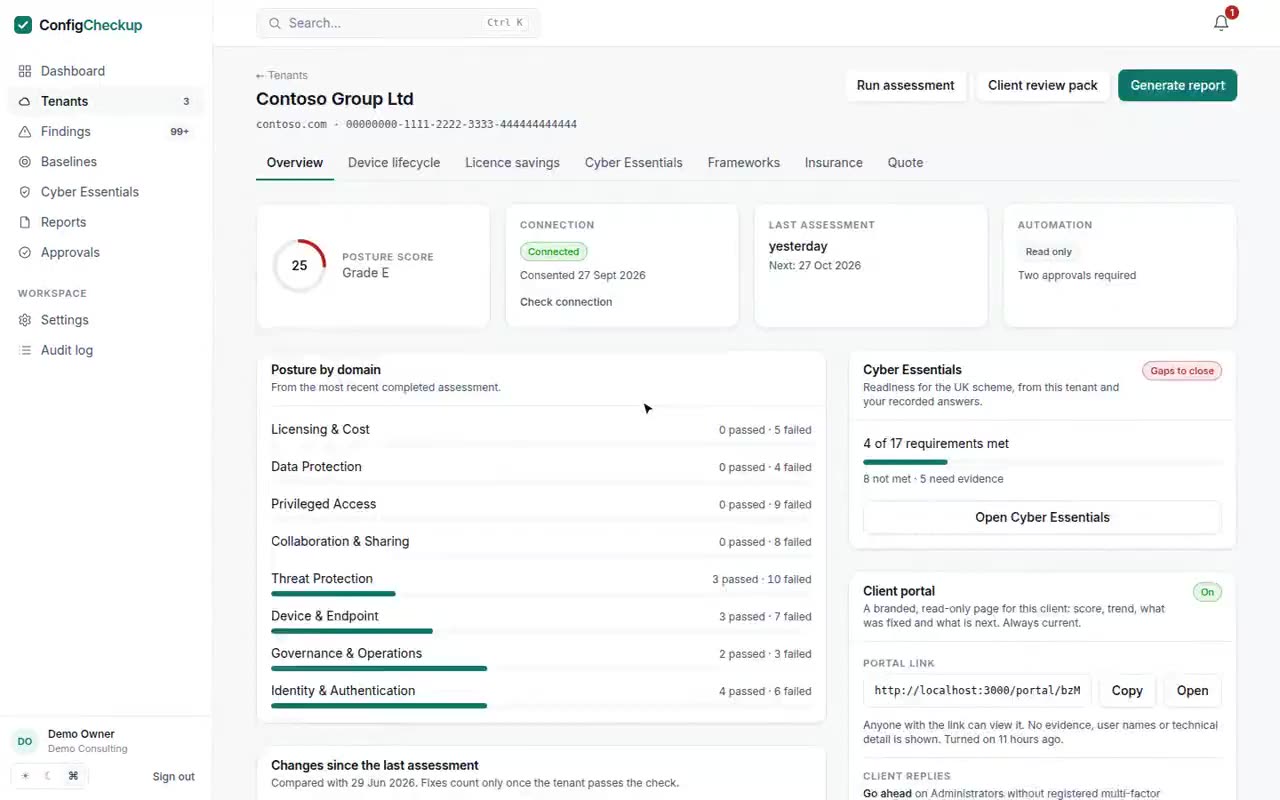Click the Gaps to close badge

click(x=1182, y=371)
